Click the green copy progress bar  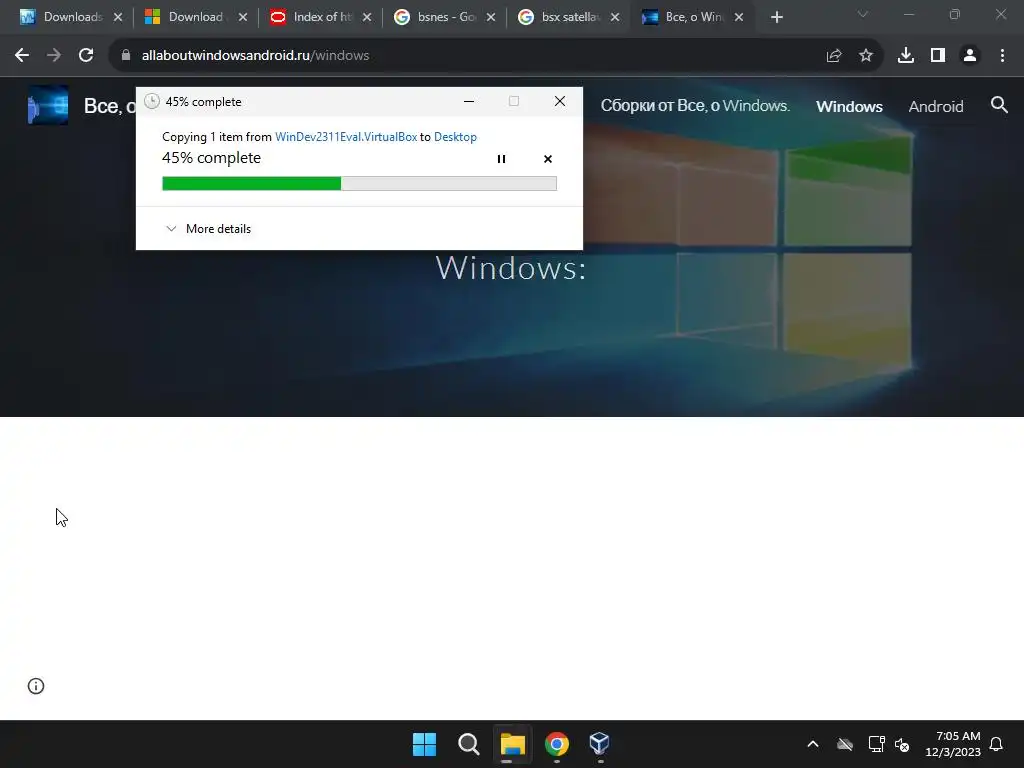pos(359,184)
